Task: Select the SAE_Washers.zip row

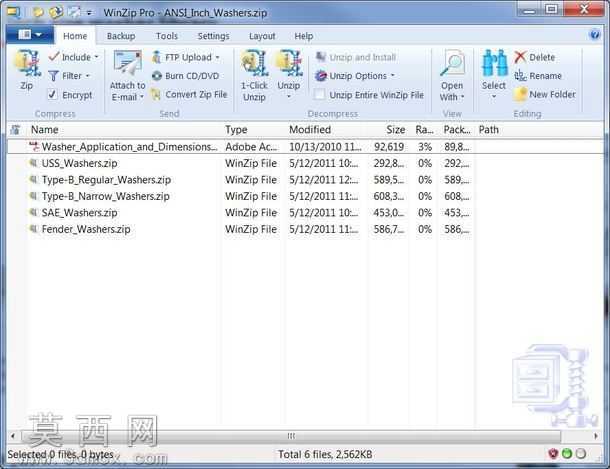Action: (x=305, y=213)
